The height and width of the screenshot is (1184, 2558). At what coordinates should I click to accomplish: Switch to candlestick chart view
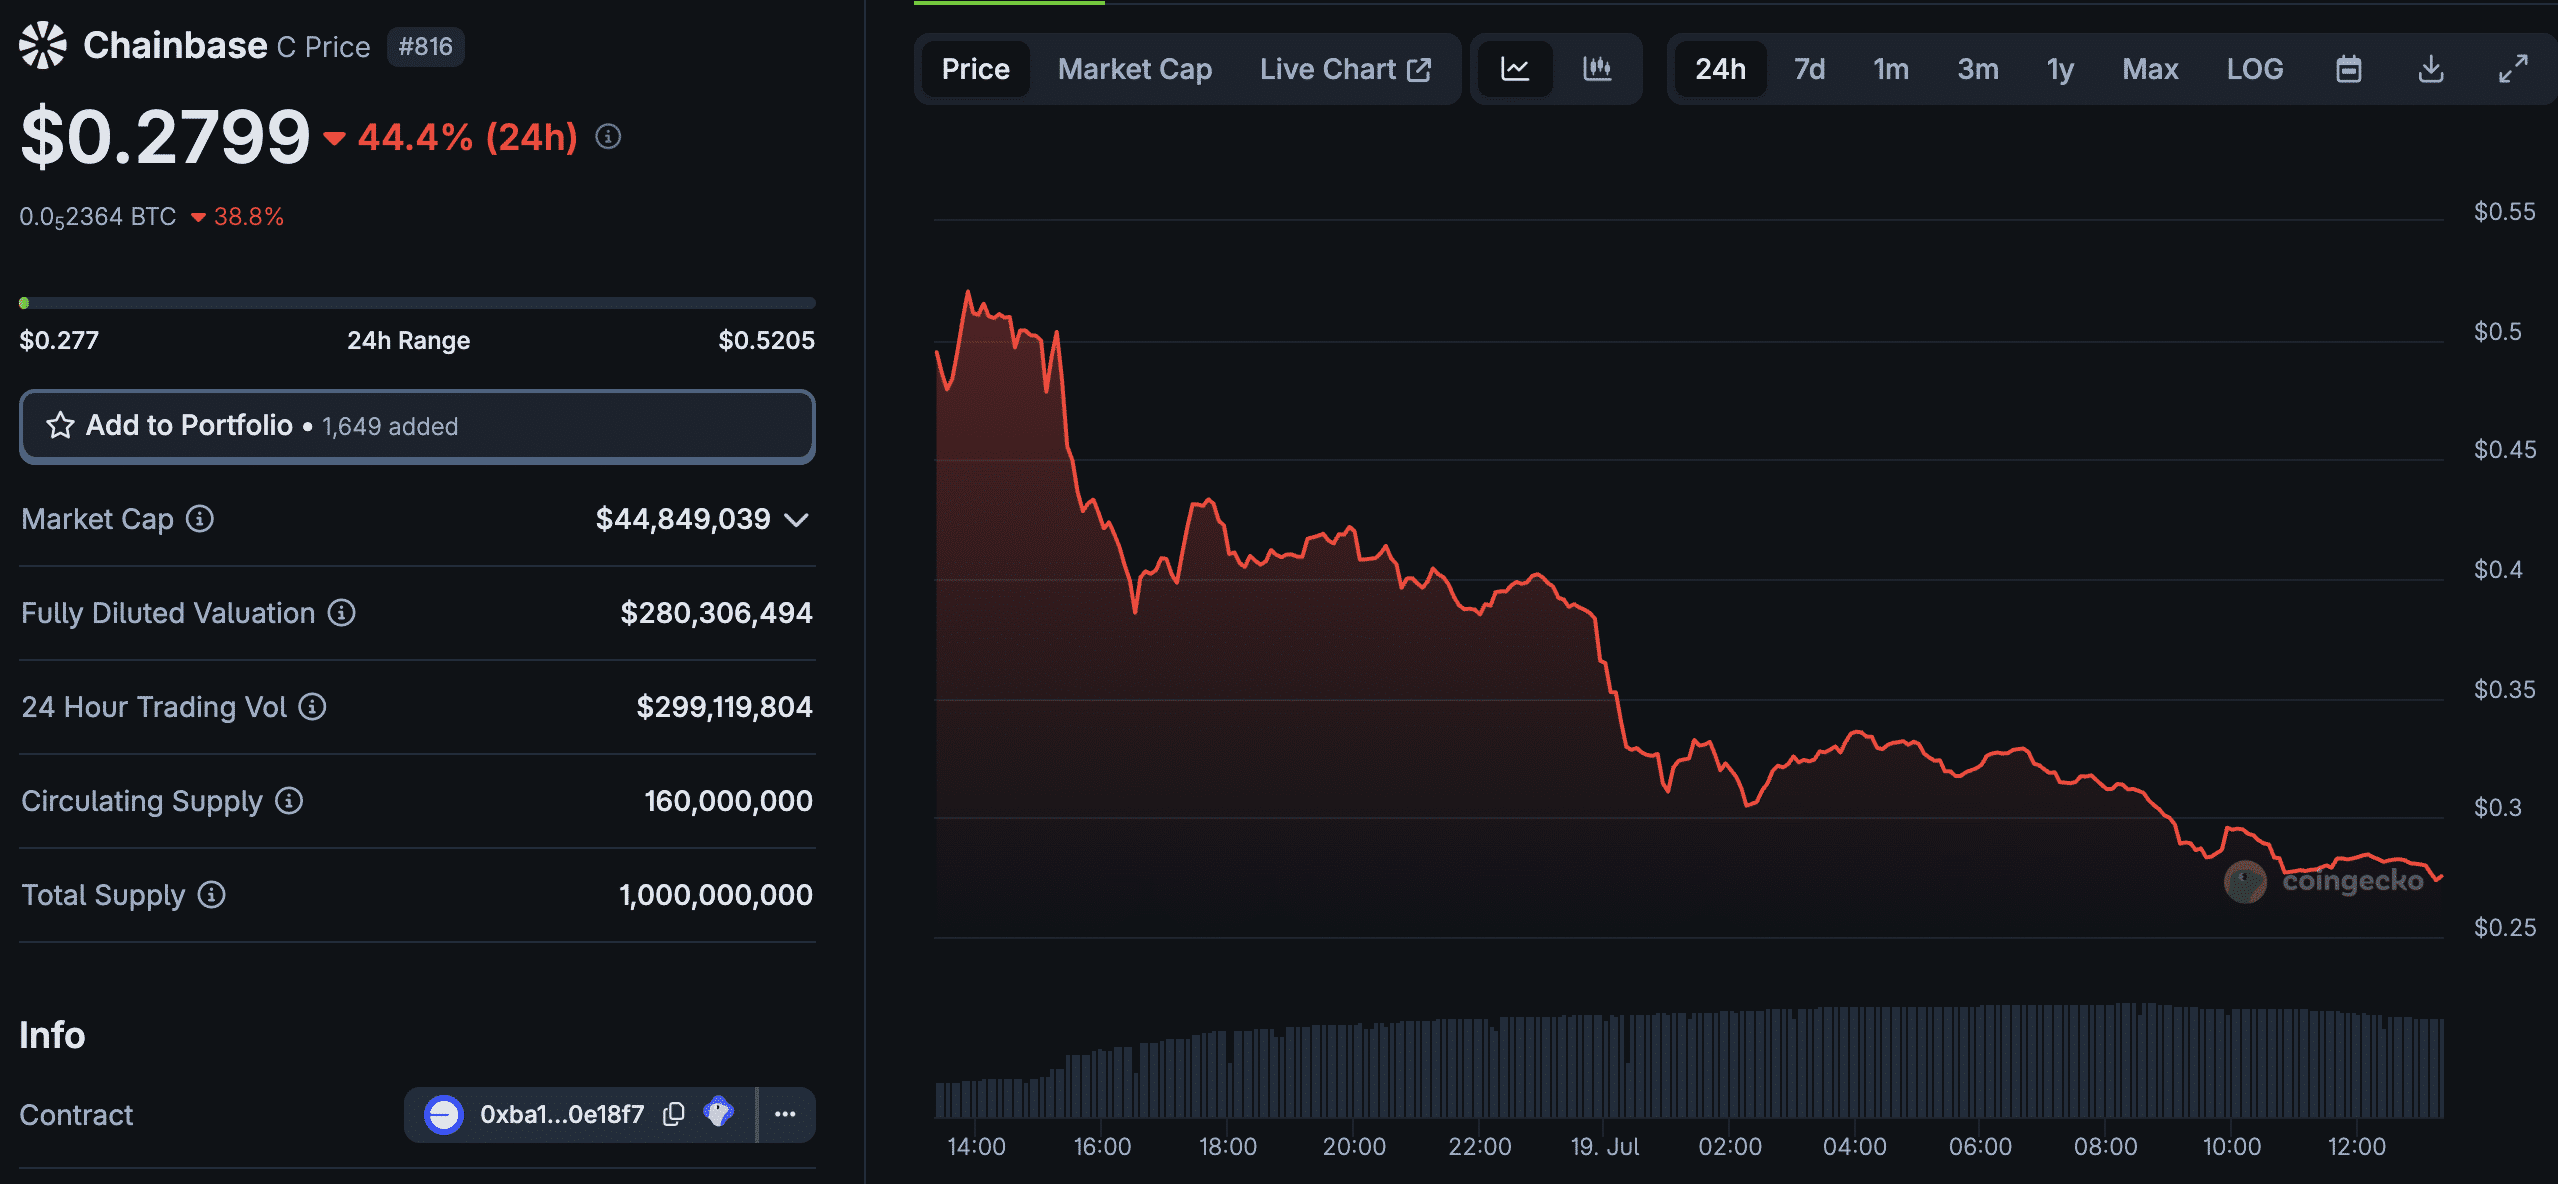1597,69
